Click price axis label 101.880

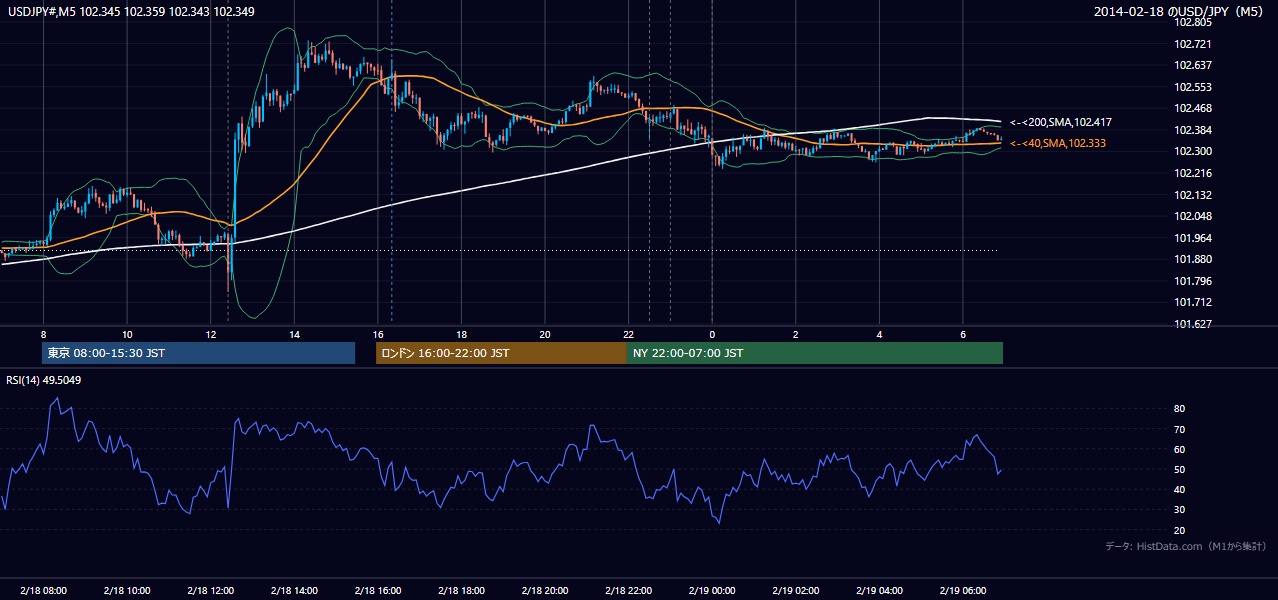tap(1193, 259)
